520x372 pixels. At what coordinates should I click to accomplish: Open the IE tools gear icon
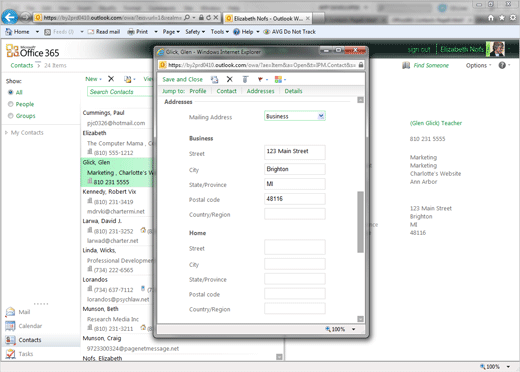(x=513, y=18)
